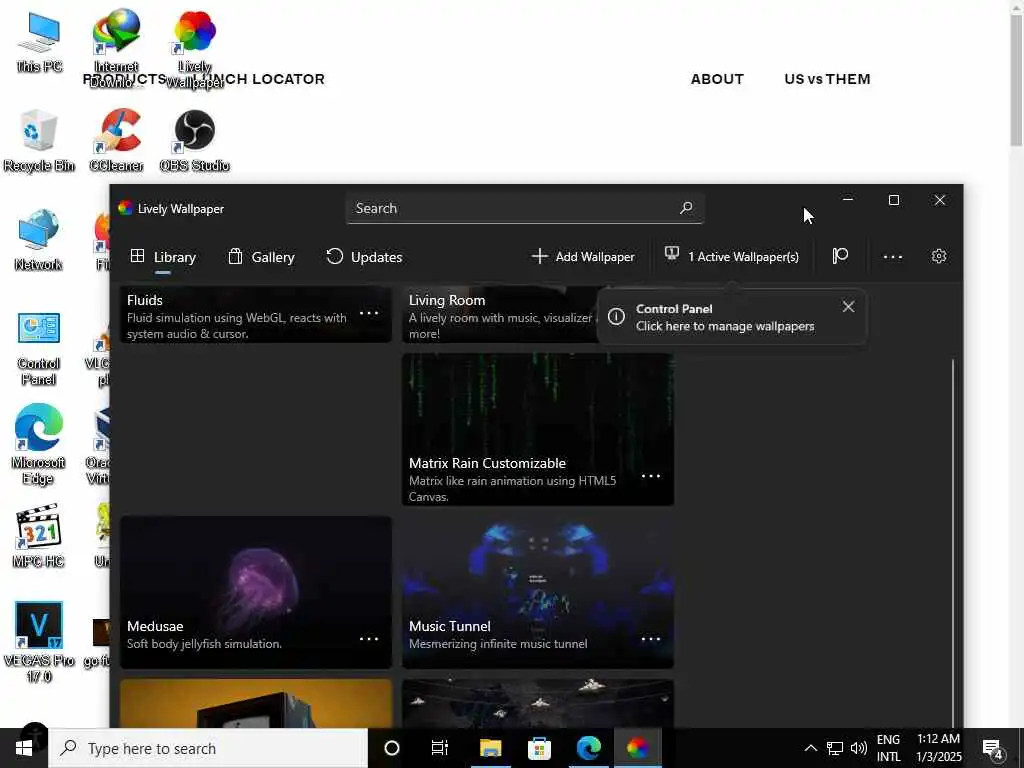Switch to the Updates tab
The image size is (1024, 768).
tap(364, 257)
